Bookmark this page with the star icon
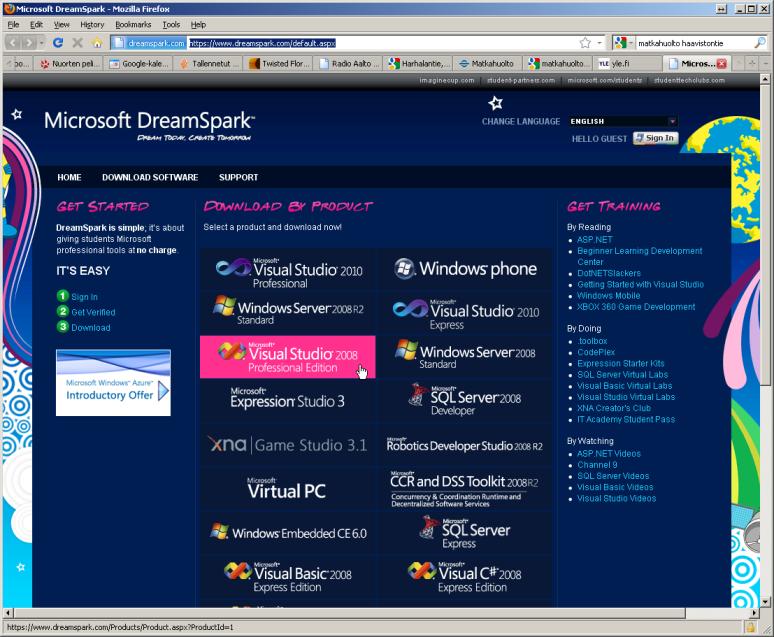The image size is (774, 637). click(585, 43)
